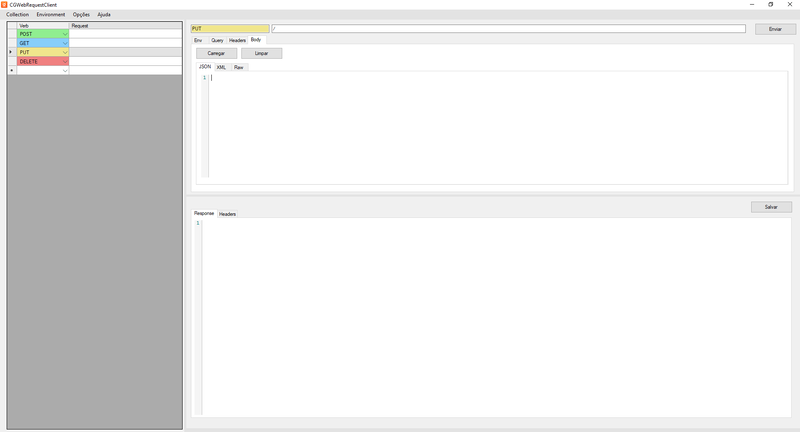Image resolution: width=800 pixels, height=432 pixels.
Task: Click the Salvar button
Action: point(771,207)
